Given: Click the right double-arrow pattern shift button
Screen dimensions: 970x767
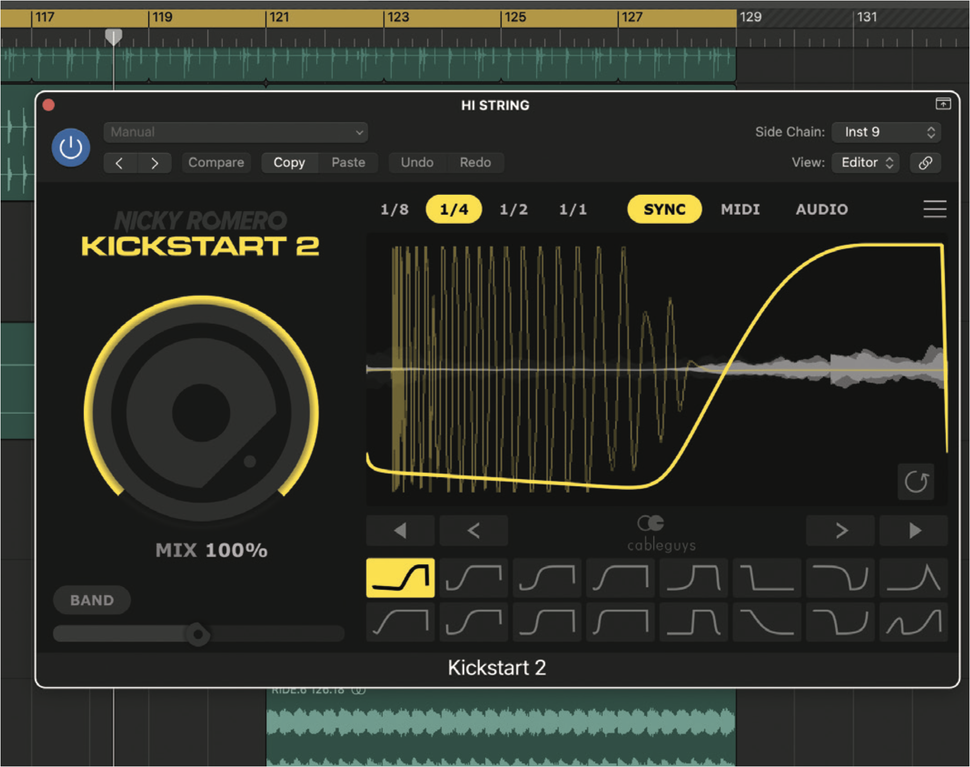Looking at the screenshot, I should click(x=912, y=530).
